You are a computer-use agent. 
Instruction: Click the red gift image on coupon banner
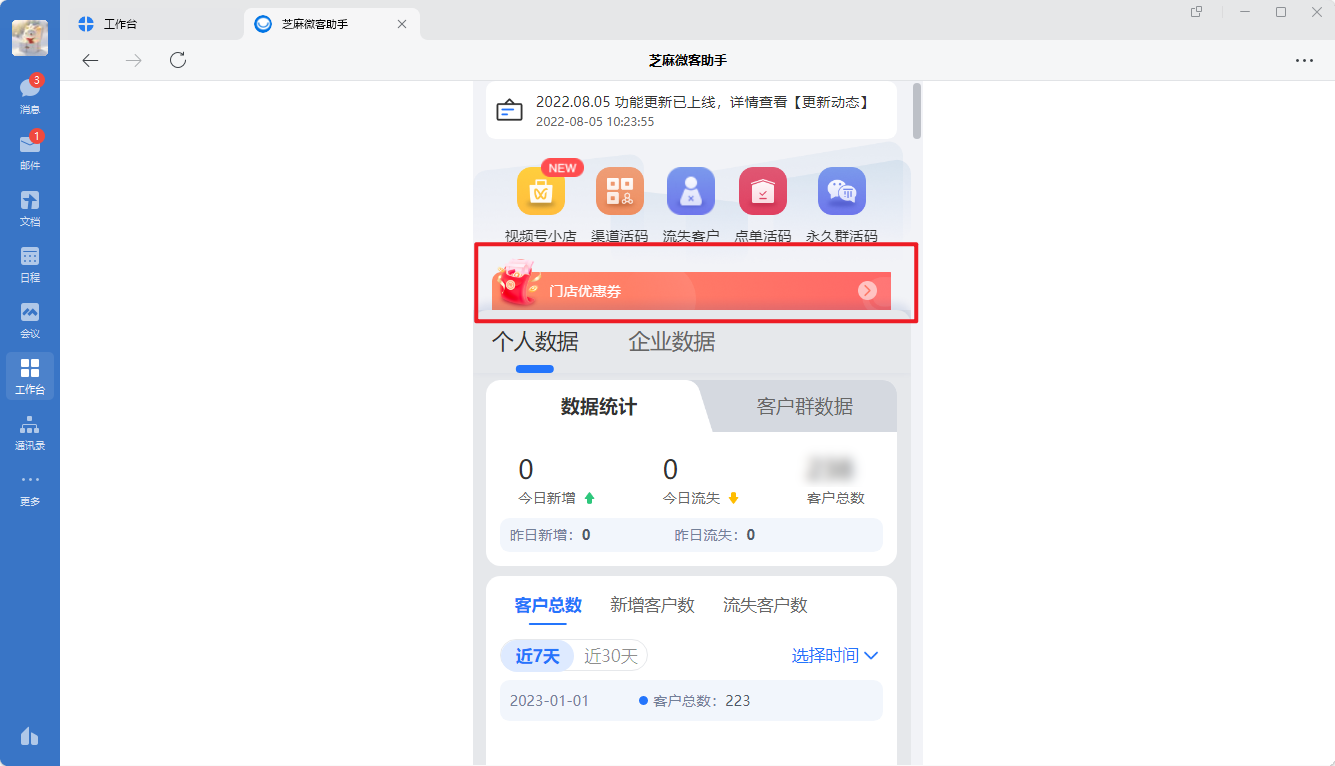click(x=517, y=283)
